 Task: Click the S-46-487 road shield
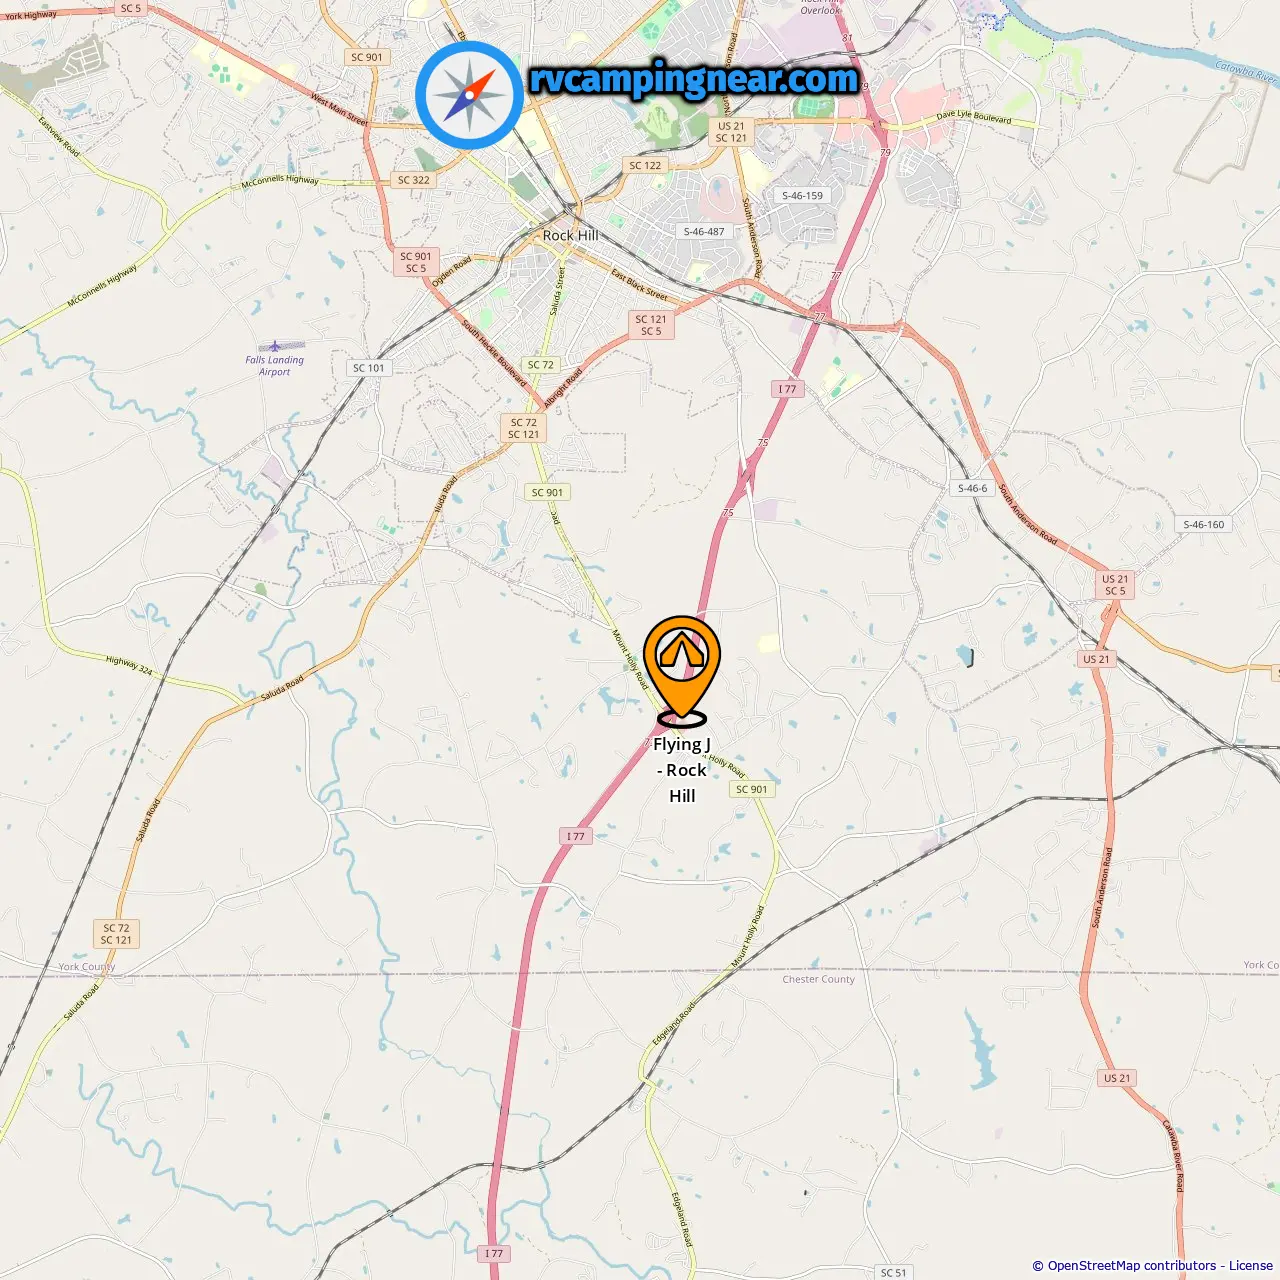[x=704, y=231]
